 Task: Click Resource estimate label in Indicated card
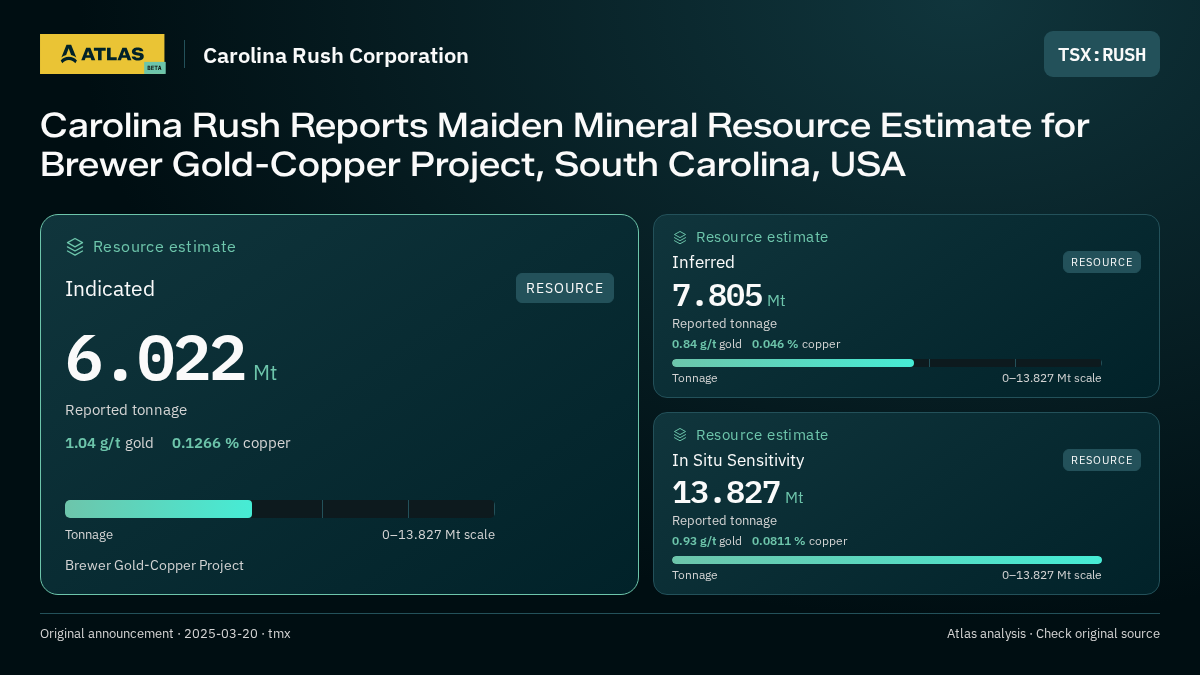tap(164, 247)
